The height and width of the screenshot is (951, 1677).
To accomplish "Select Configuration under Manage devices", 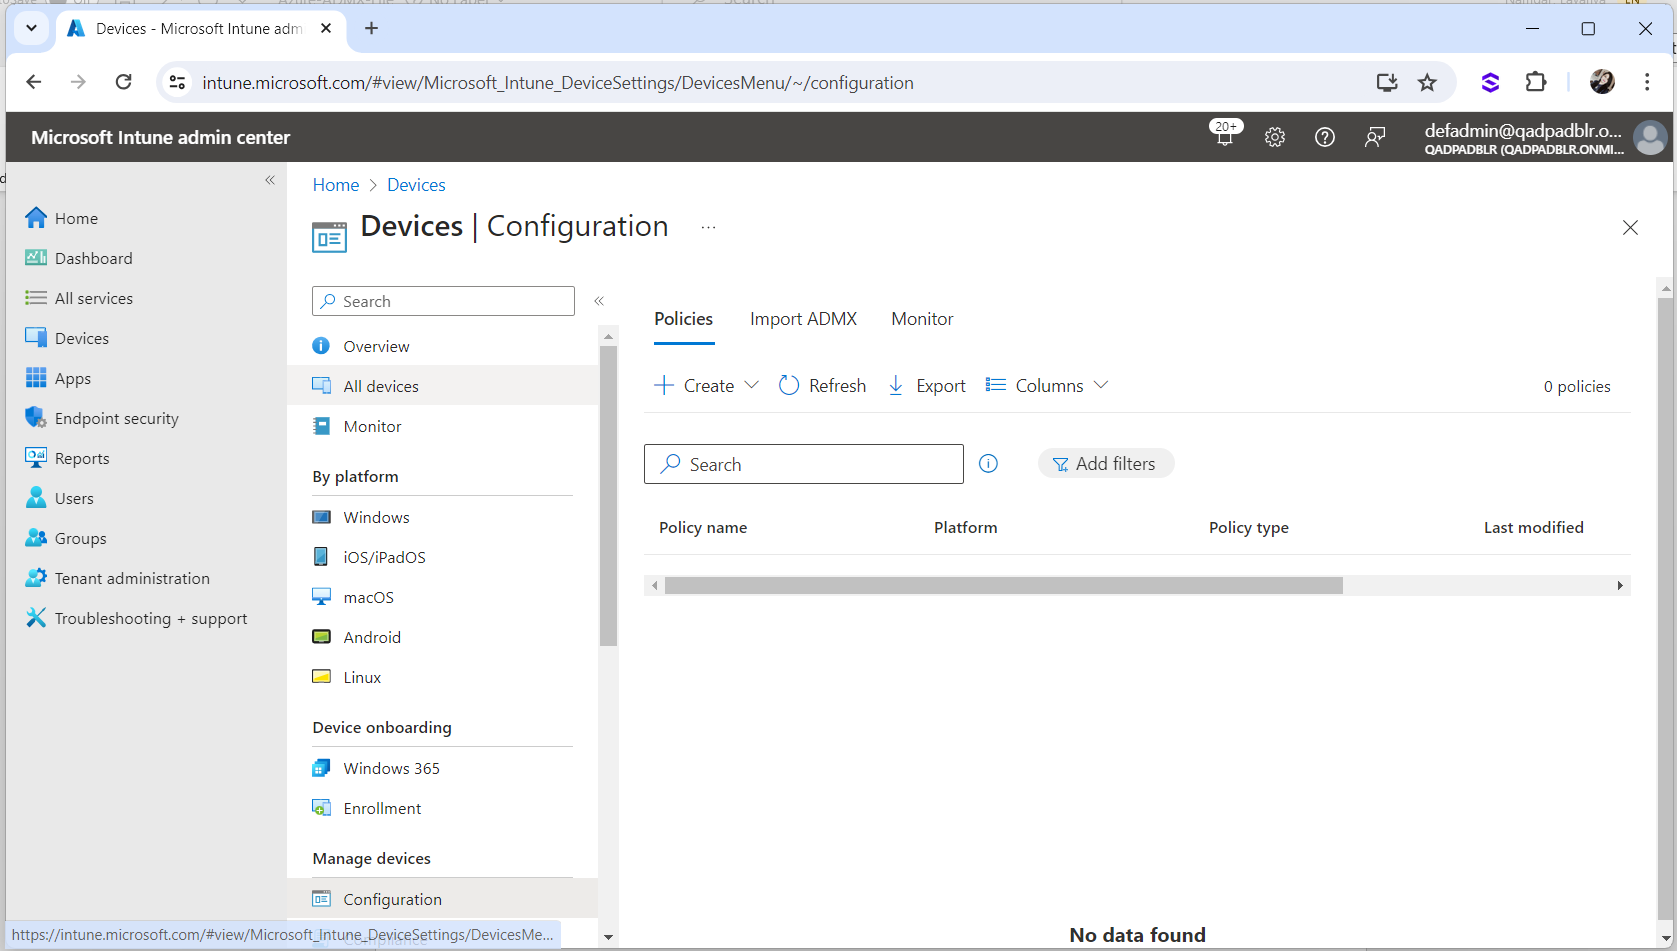I will tap(443, 899).
